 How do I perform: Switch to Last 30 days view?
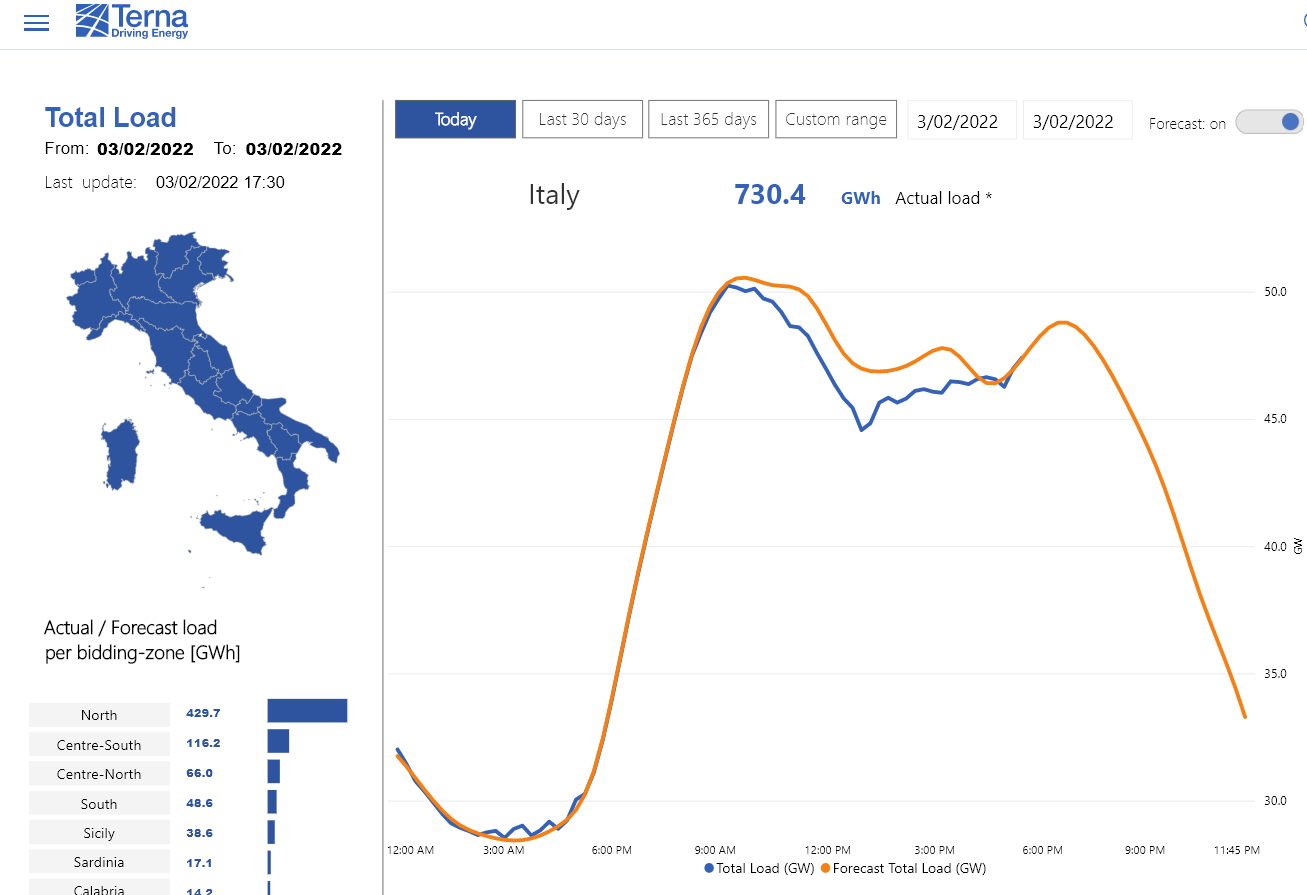[582, 119]
